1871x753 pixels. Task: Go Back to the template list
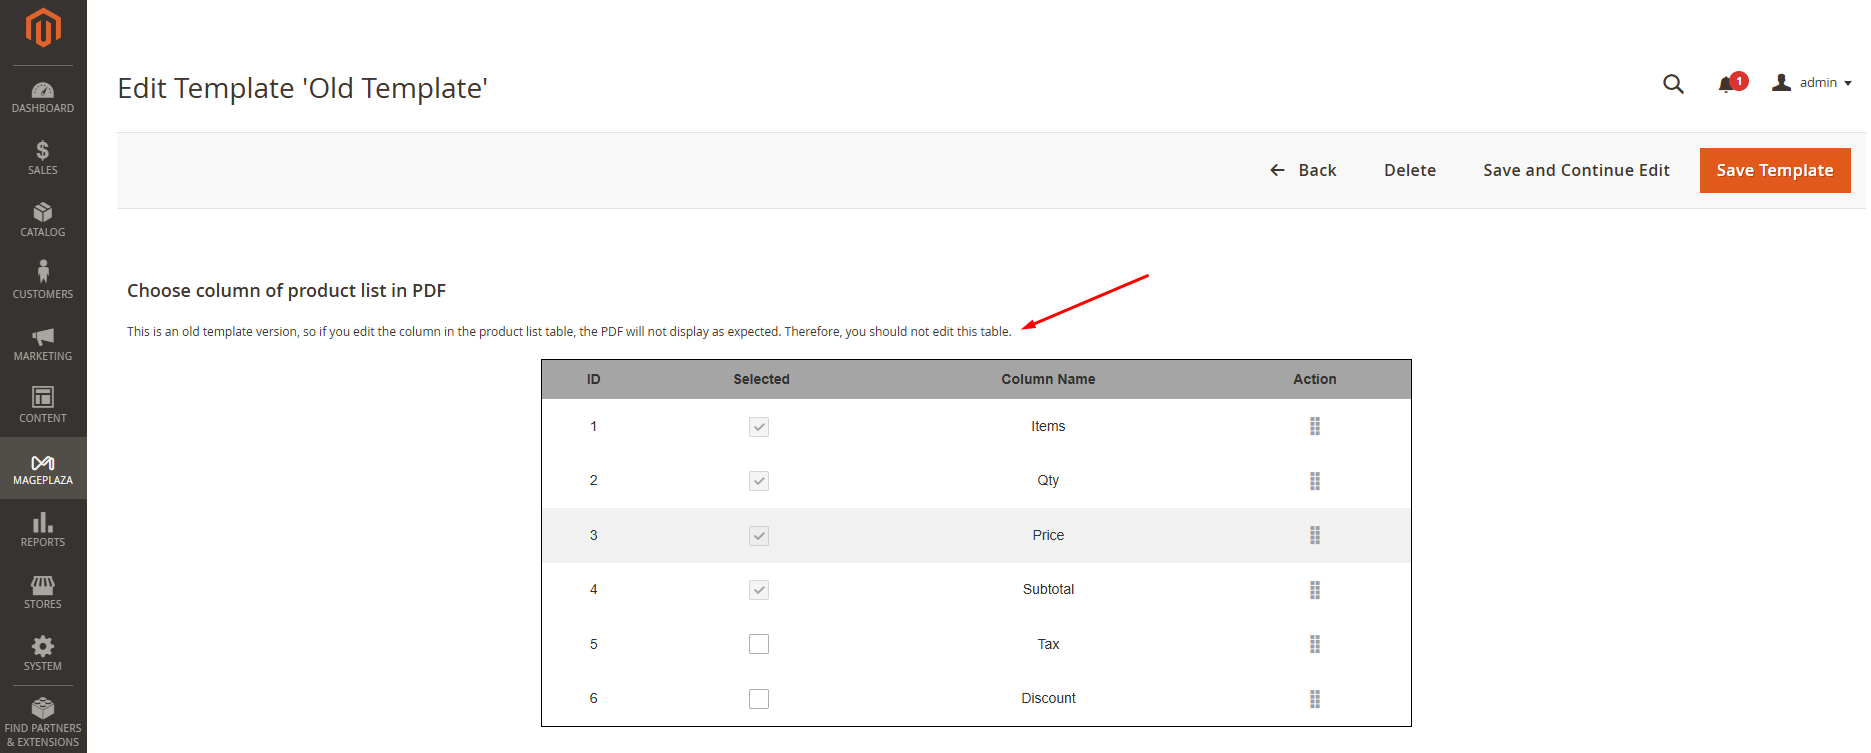(x=1304, y=170)
